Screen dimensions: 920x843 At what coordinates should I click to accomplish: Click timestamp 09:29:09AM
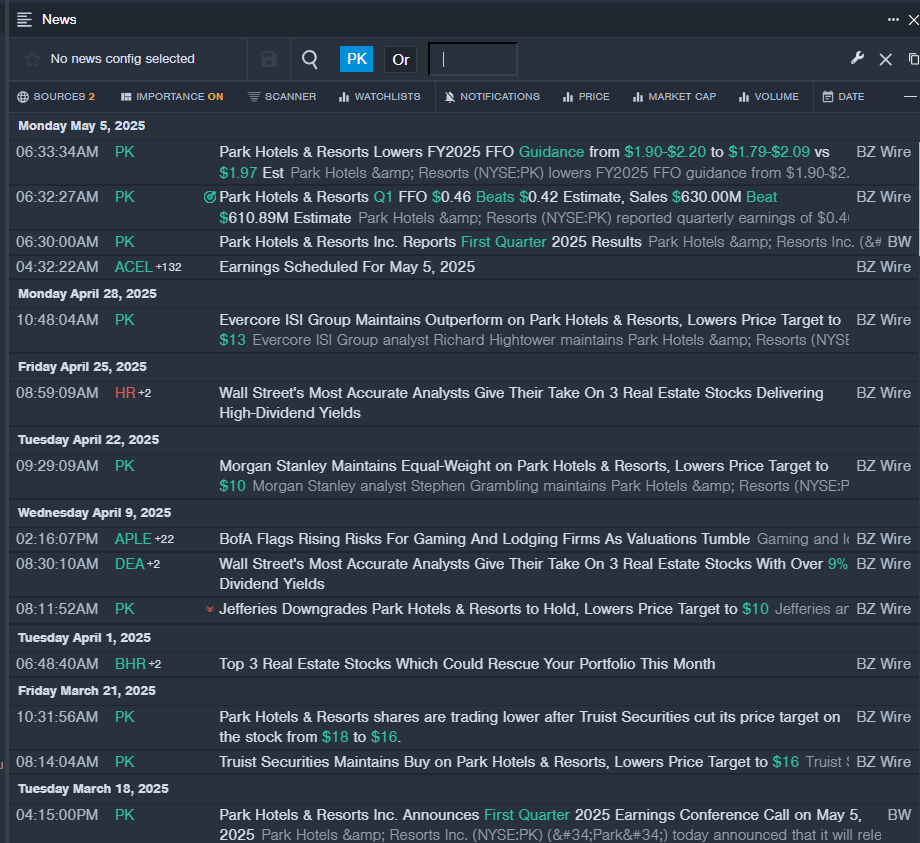pos(57,466)
